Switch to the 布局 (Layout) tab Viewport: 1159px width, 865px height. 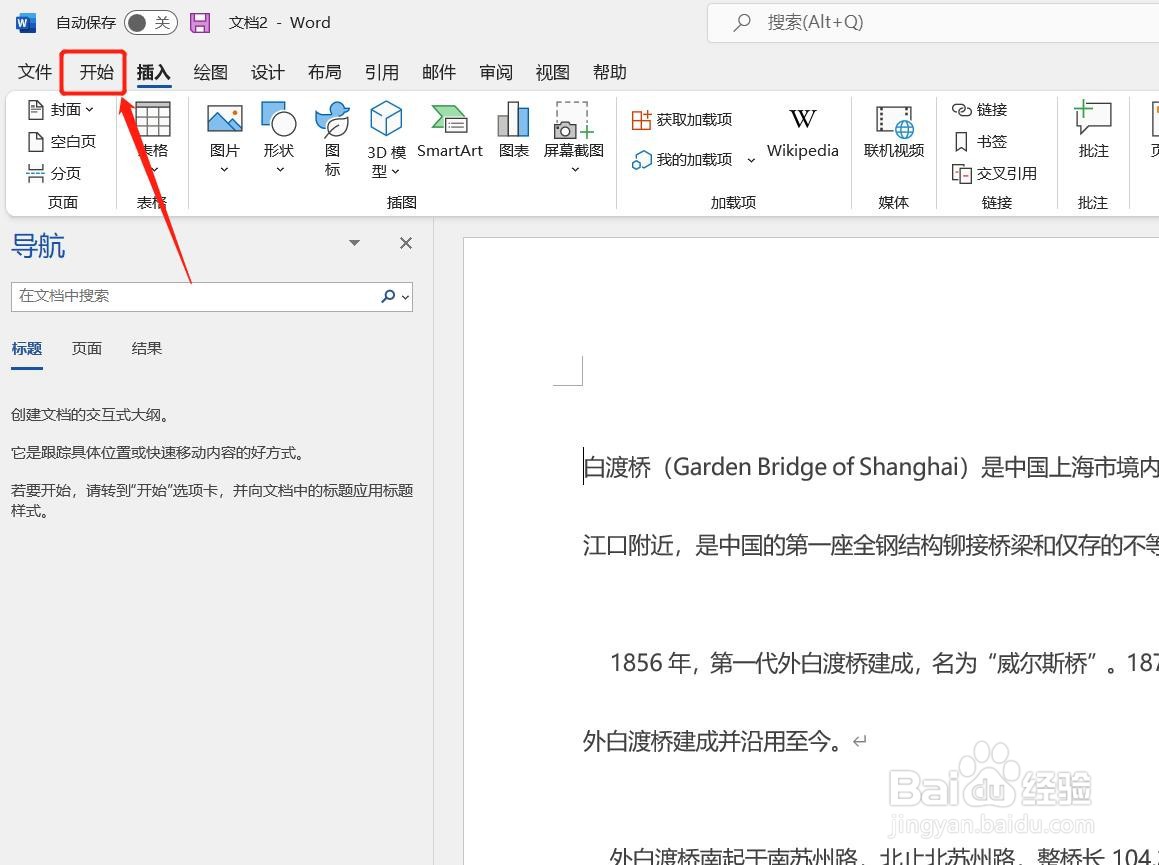[x=324, y=72]
